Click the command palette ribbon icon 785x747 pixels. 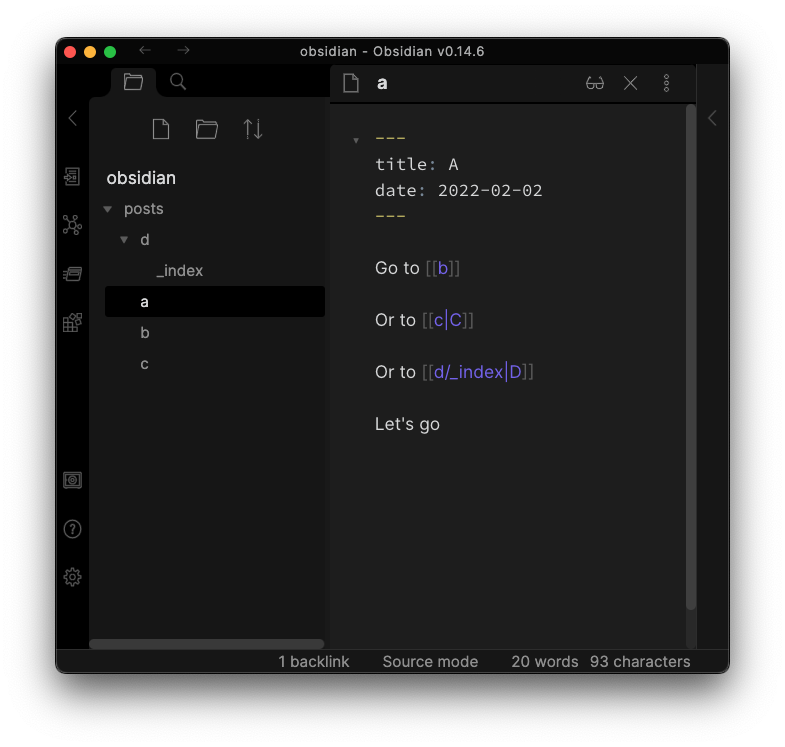(x=72, y=274)
